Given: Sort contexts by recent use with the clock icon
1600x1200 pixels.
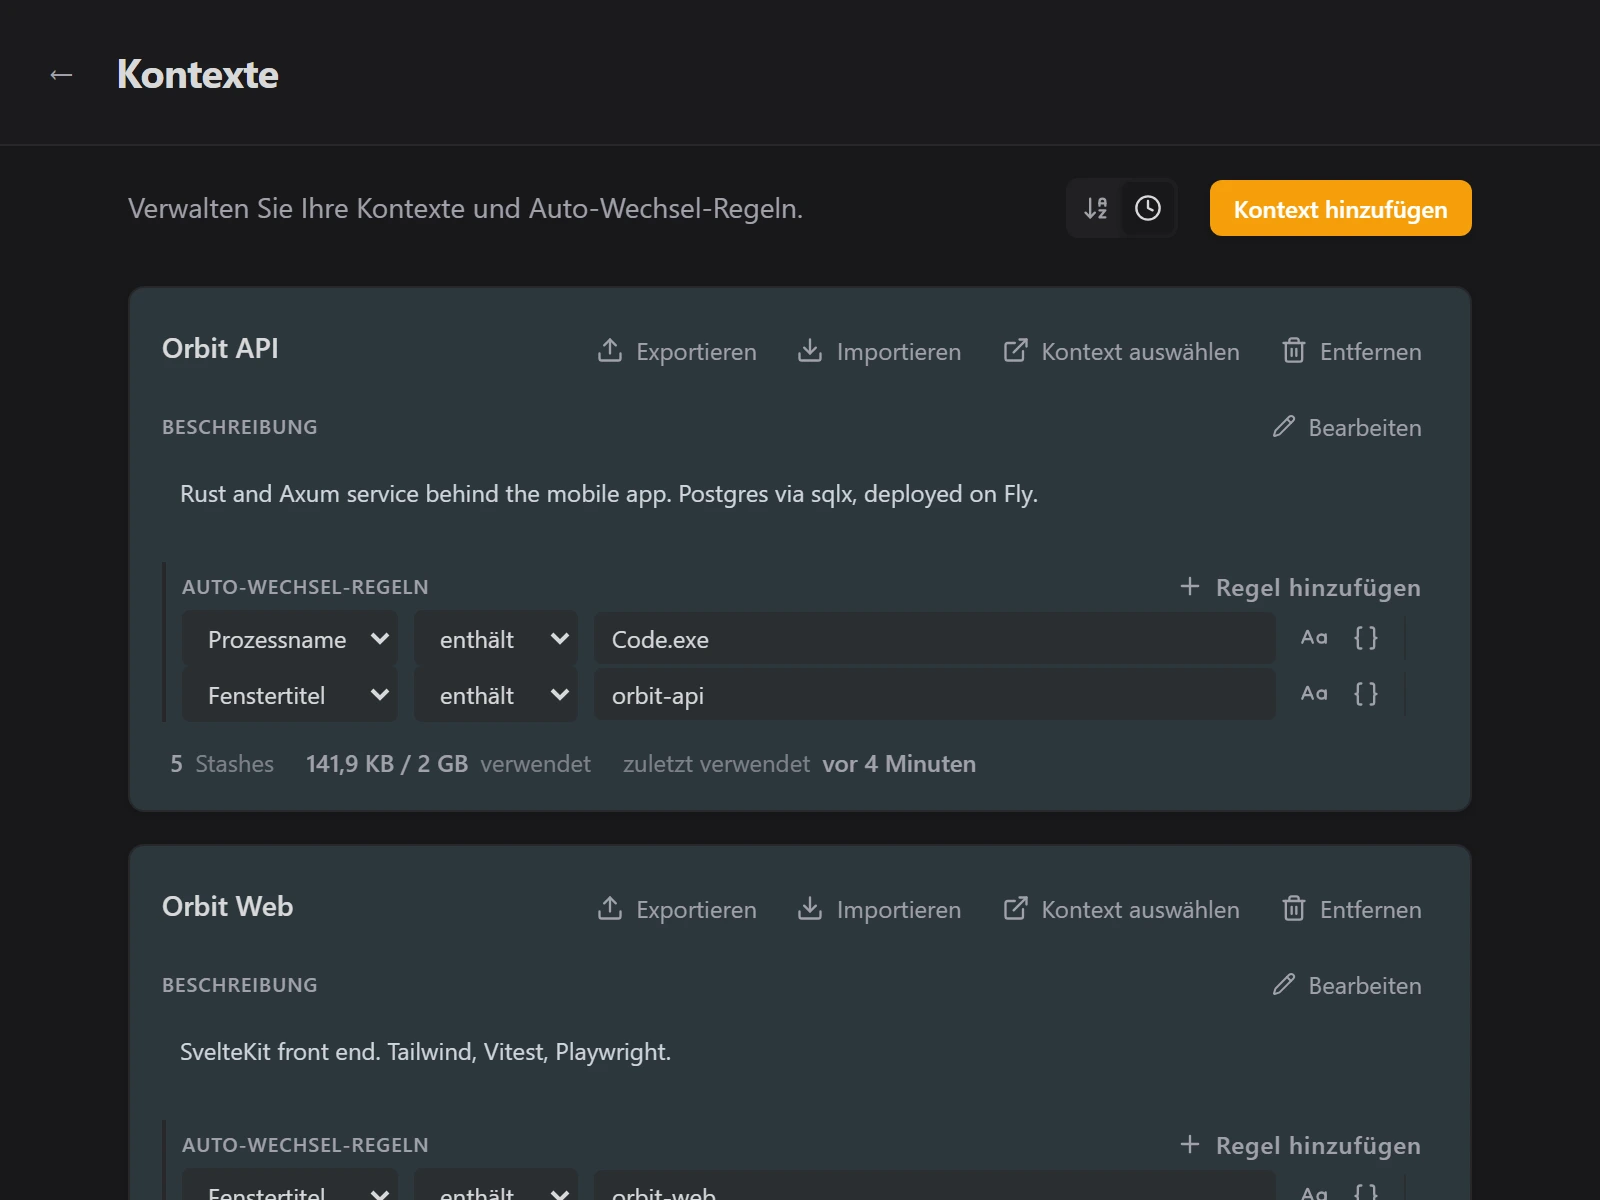Looking at the screenshot, I should click(1148, 208).
